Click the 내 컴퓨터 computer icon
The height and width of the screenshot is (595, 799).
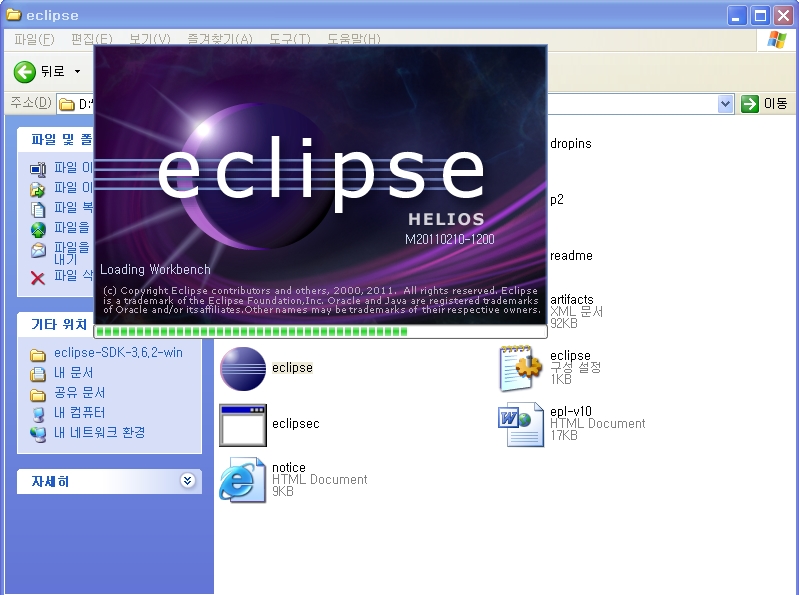point(38,414)
